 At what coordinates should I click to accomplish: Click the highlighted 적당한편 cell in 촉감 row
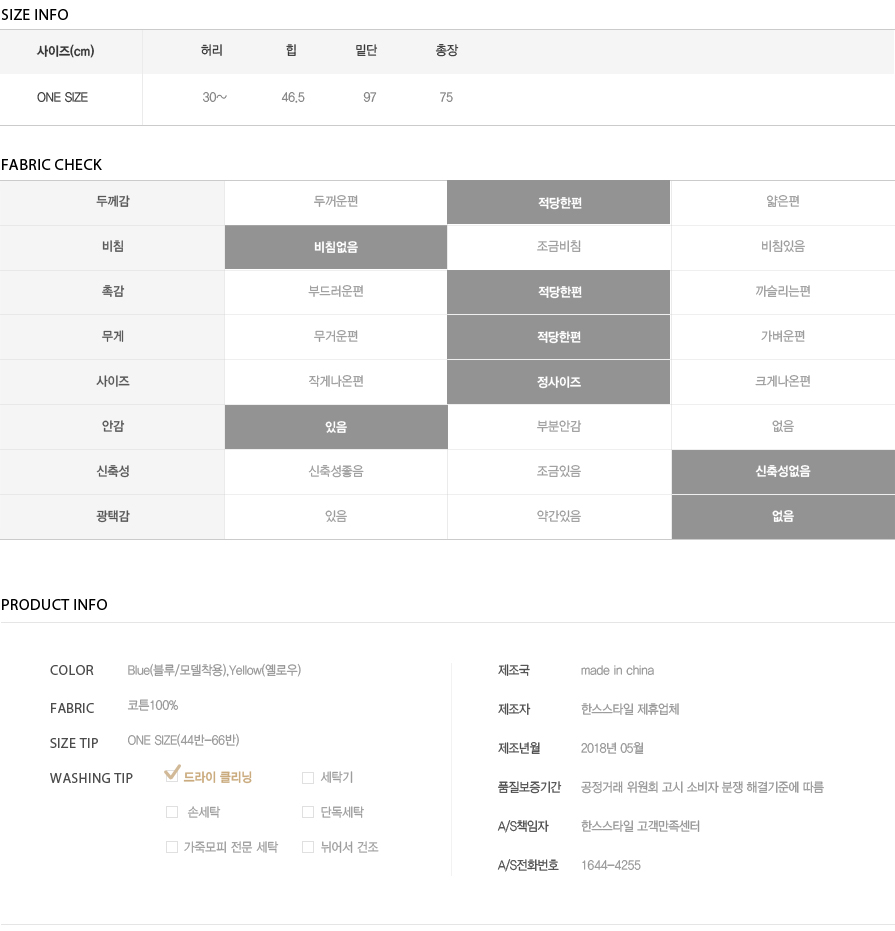coord(559,292)
